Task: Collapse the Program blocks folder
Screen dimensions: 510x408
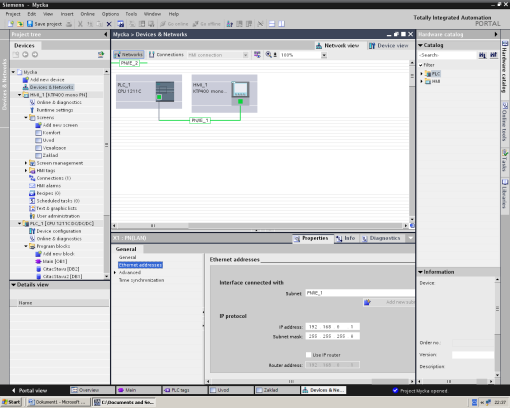Action: 26,246
